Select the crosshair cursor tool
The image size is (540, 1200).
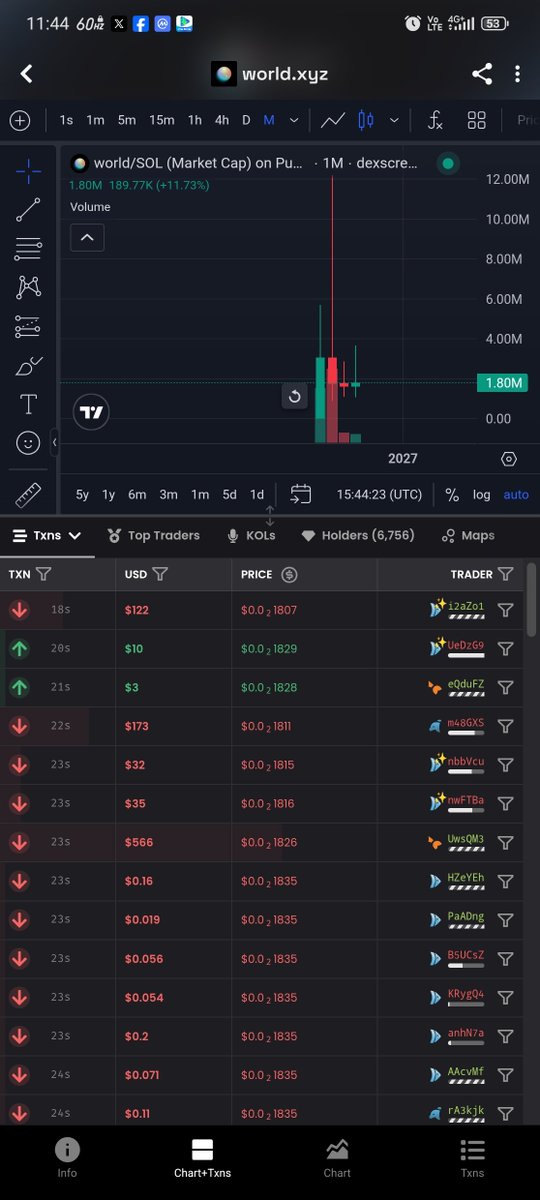(x=28, y=171)
